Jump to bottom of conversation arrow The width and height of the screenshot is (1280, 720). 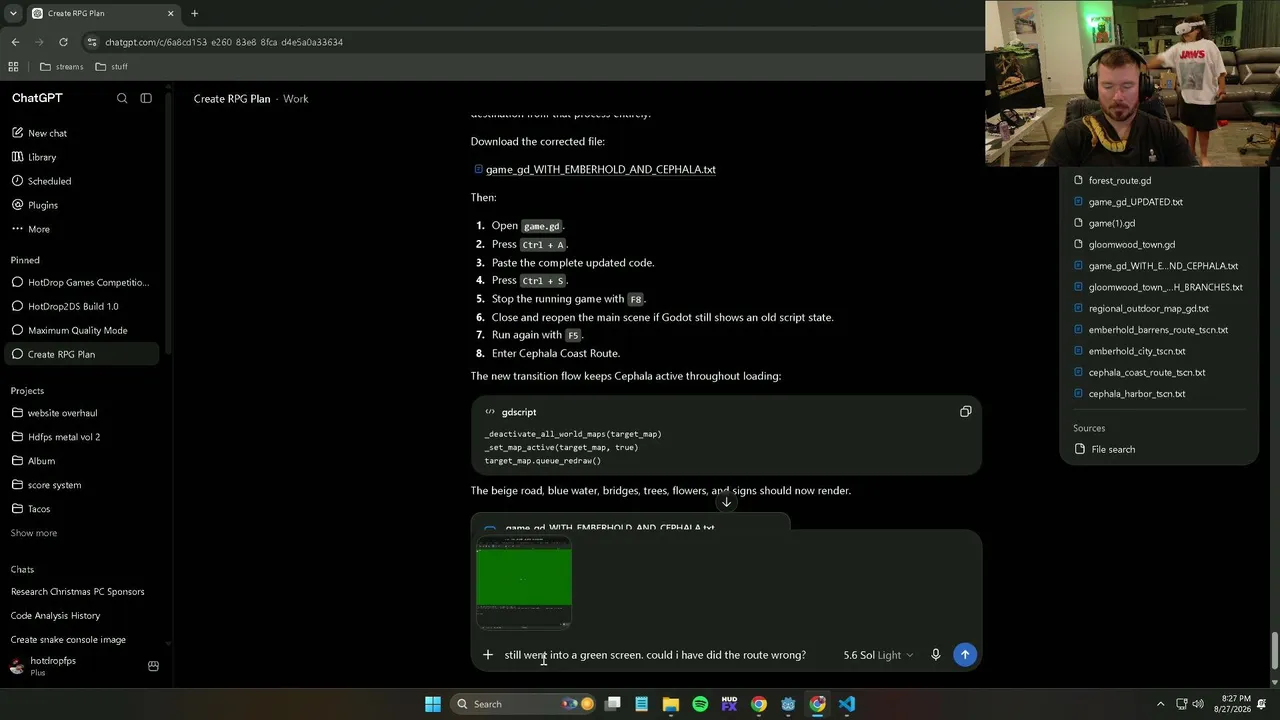coord(726,502)
